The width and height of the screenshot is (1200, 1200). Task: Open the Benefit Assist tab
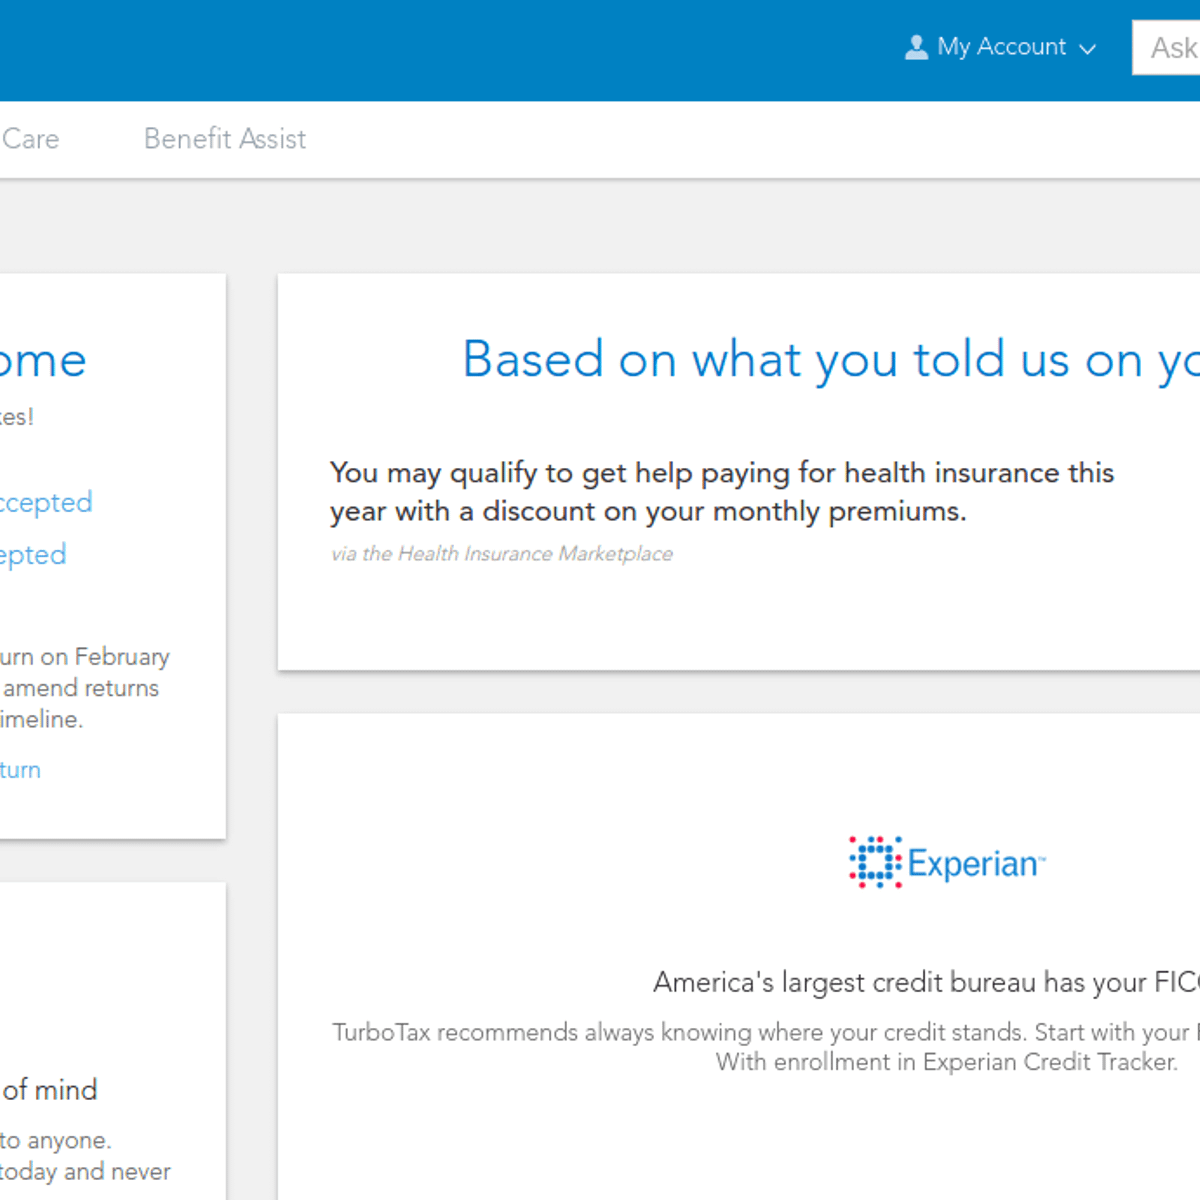(225, 139)
